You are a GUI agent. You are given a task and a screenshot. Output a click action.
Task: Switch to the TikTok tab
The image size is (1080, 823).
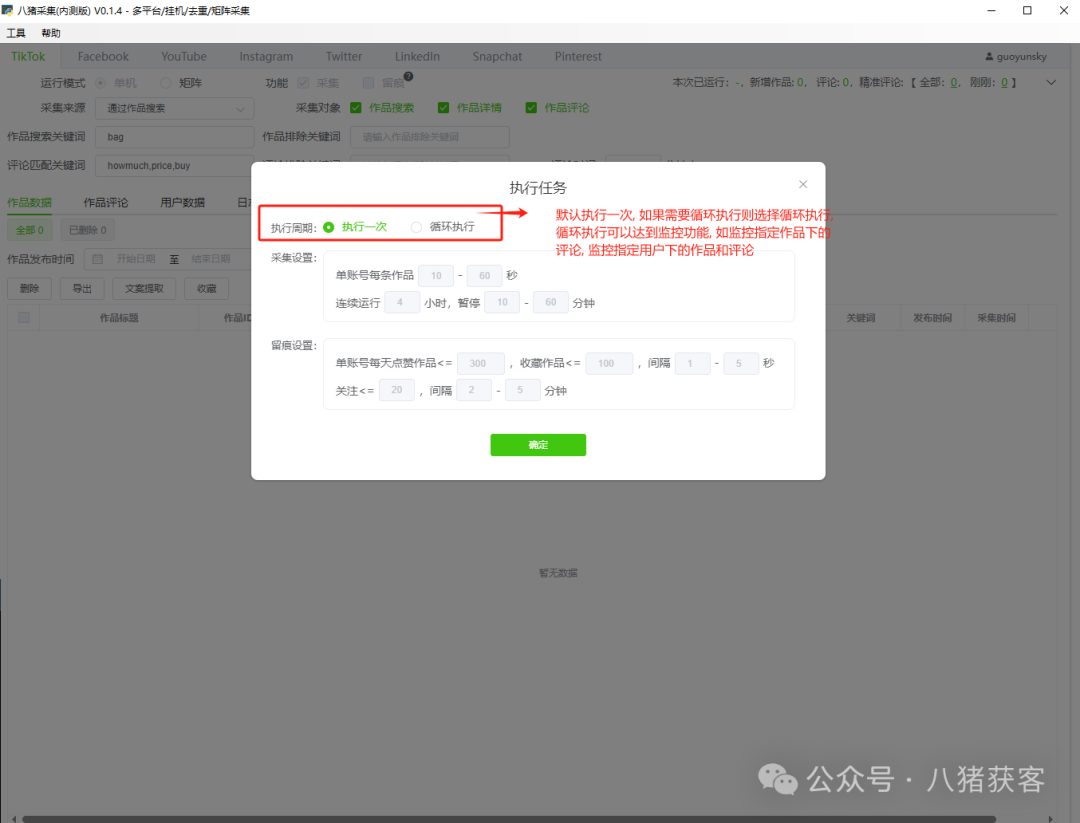tap(28, 56)
